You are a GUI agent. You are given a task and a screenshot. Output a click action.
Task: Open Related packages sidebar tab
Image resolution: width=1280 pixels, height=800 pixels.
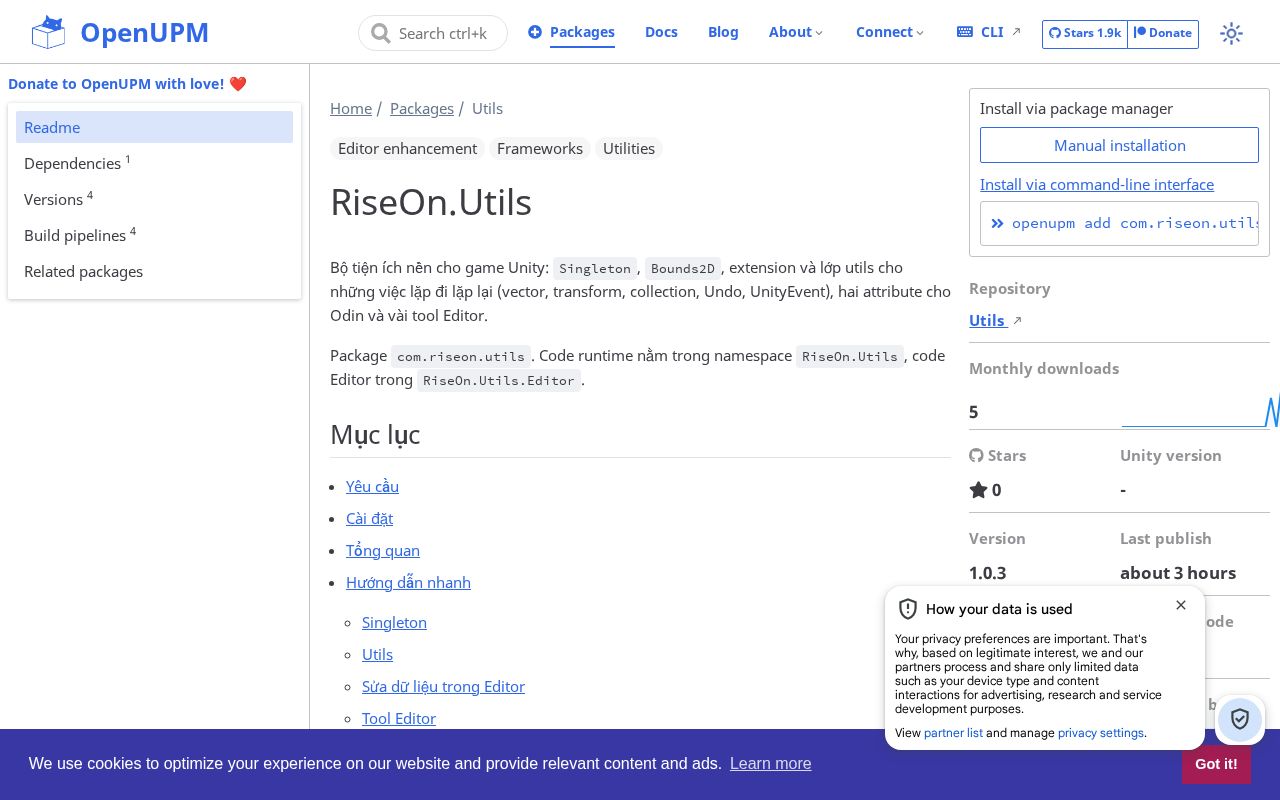pos(154,271)
